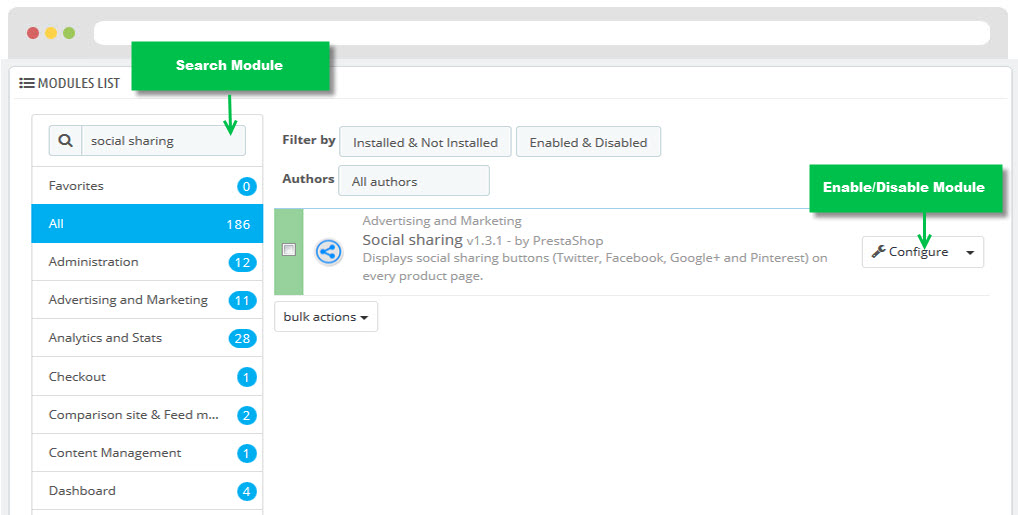Select the All category
Screen dimensions: 1018x515
(147, 223)
